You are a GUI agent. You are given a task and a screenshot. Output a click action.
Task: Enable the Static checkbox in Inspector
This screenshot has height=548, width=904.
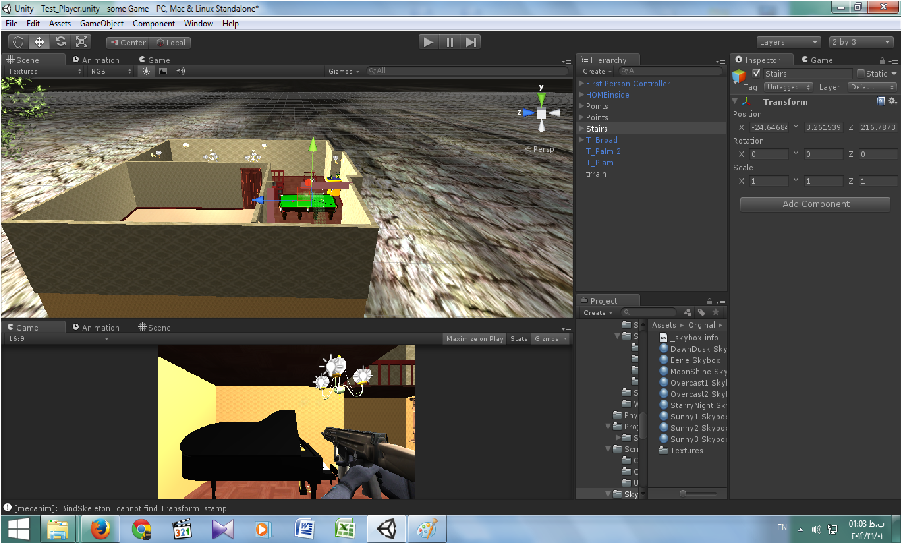[x=860, y=74]
